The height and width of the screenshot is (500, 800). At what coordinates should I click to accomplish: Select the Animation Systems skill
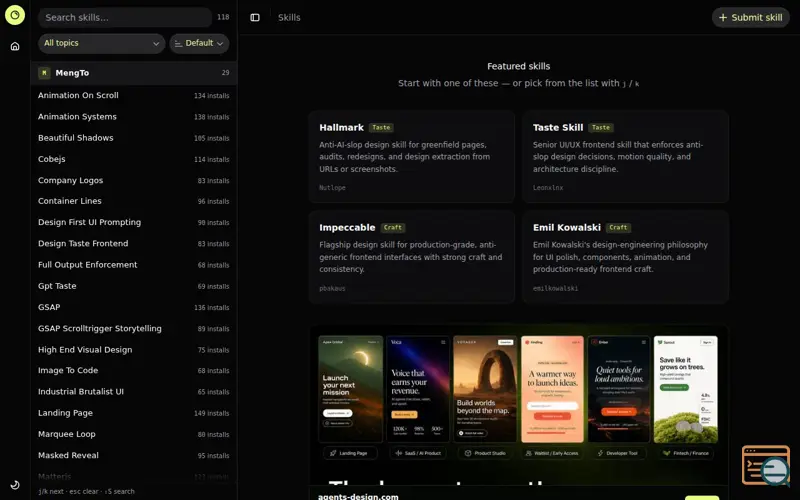click(x=134, y=117)
